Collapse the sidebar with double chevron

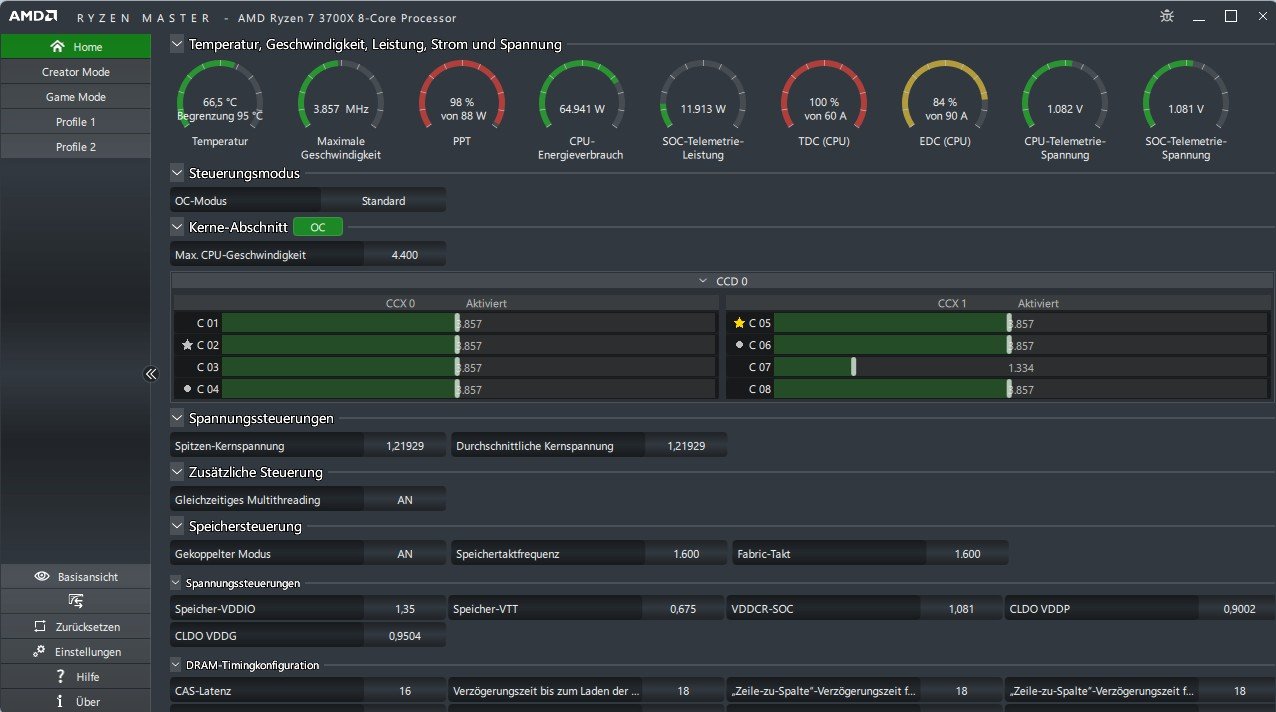pyautogui.click(x=151, y=374)
